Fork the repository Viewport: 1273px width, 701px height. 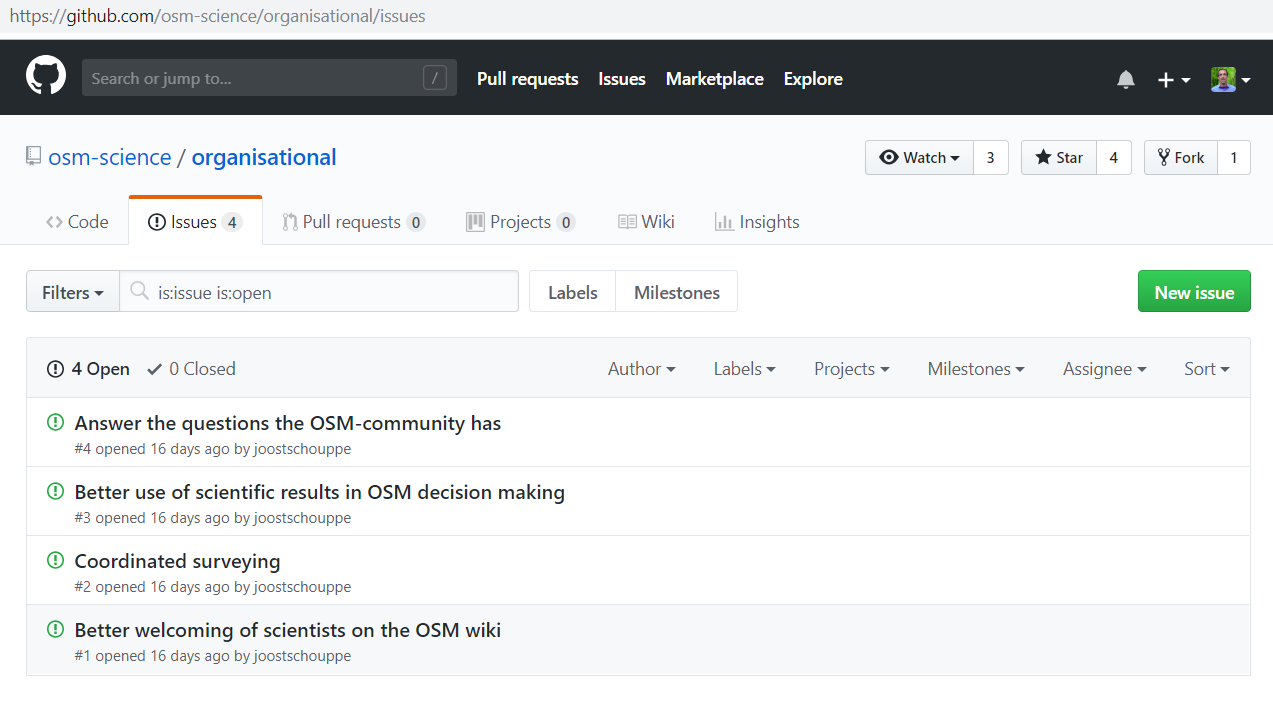coord(1181,158)
